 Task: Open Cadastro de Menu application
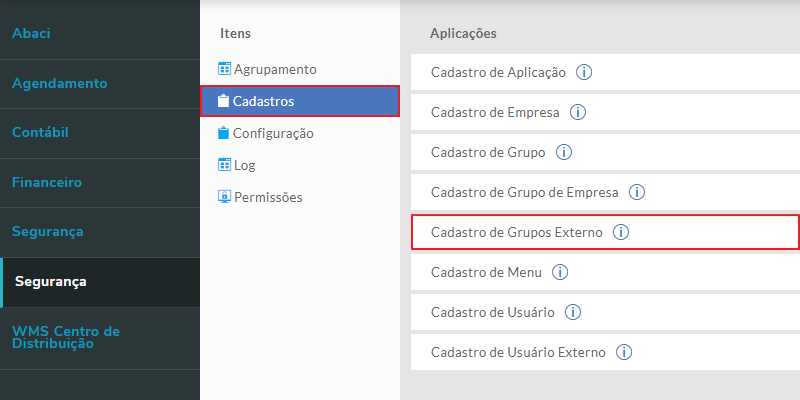pyautogui.click(x=486, y=272)
